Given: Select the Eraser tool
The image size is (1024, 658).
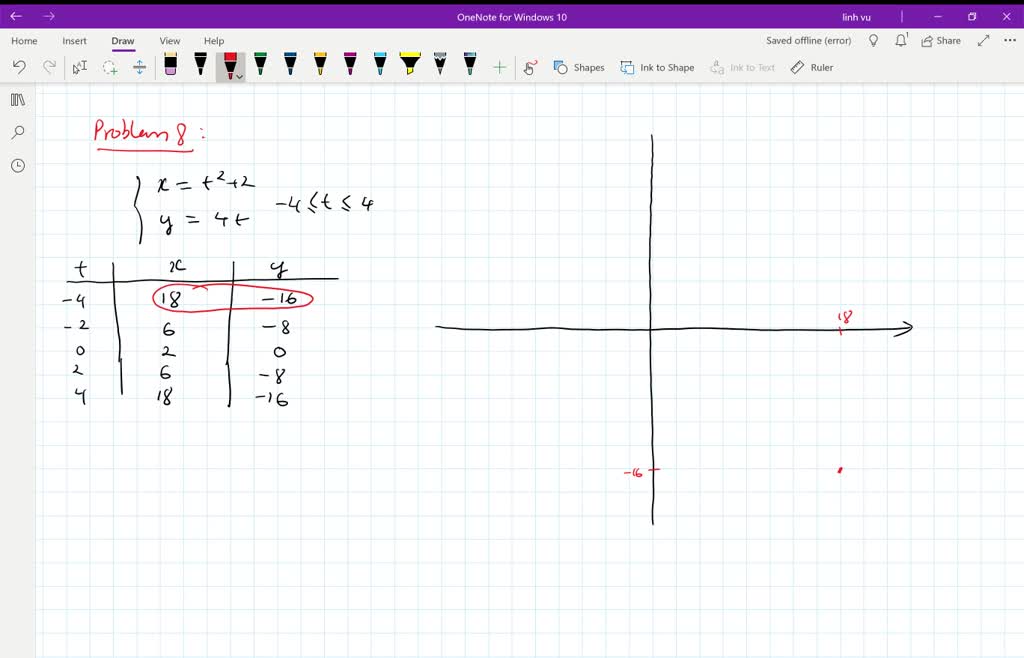Looking at the screenshot, I should (x=170, y=67).
